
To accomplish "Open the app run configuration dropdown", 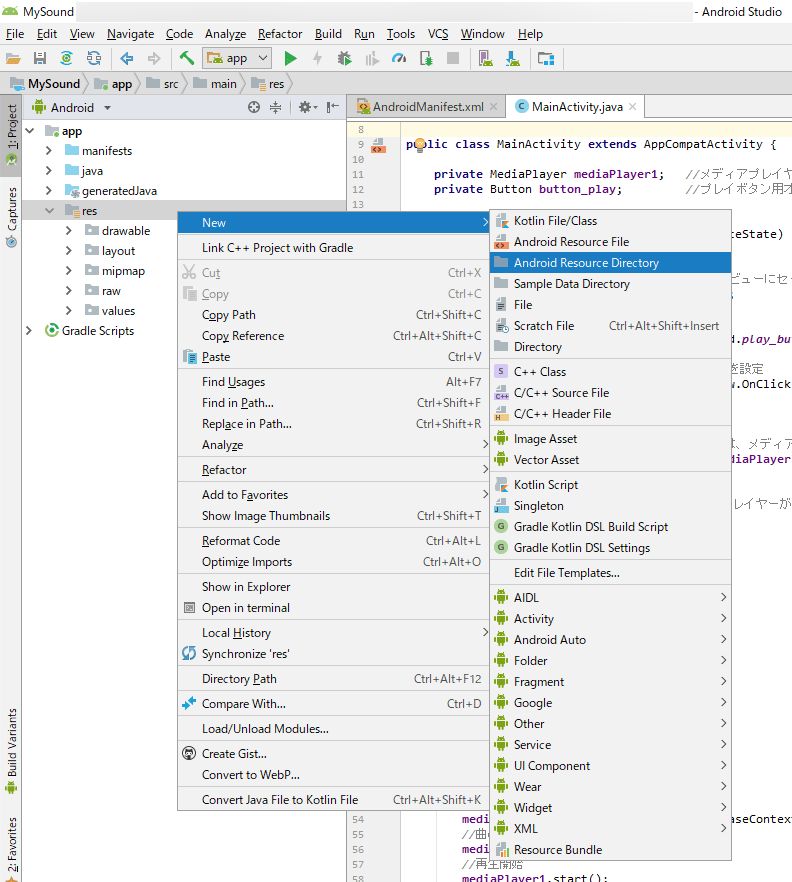I will [238, 58].
